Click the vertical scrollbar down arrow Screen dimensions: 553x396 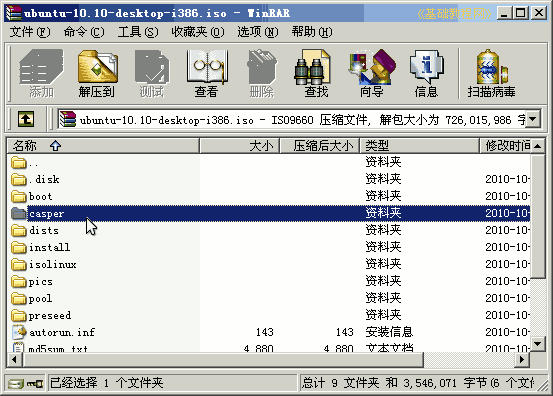tap(538, 343)
